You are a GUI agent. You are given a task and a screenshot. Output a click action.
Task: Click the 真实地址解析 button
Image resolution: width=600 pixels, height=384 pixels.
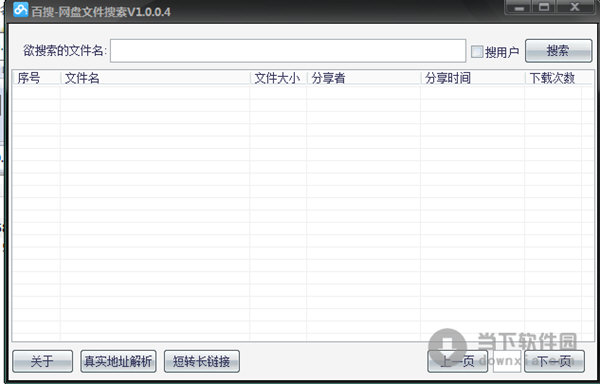118,361
